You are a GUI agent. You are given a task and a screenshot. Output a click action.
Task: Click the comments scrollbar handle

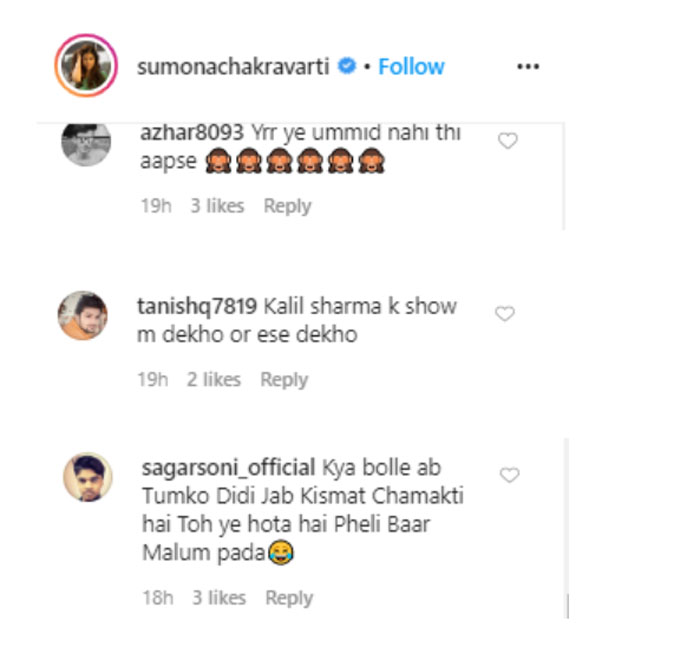click(567, 606)
